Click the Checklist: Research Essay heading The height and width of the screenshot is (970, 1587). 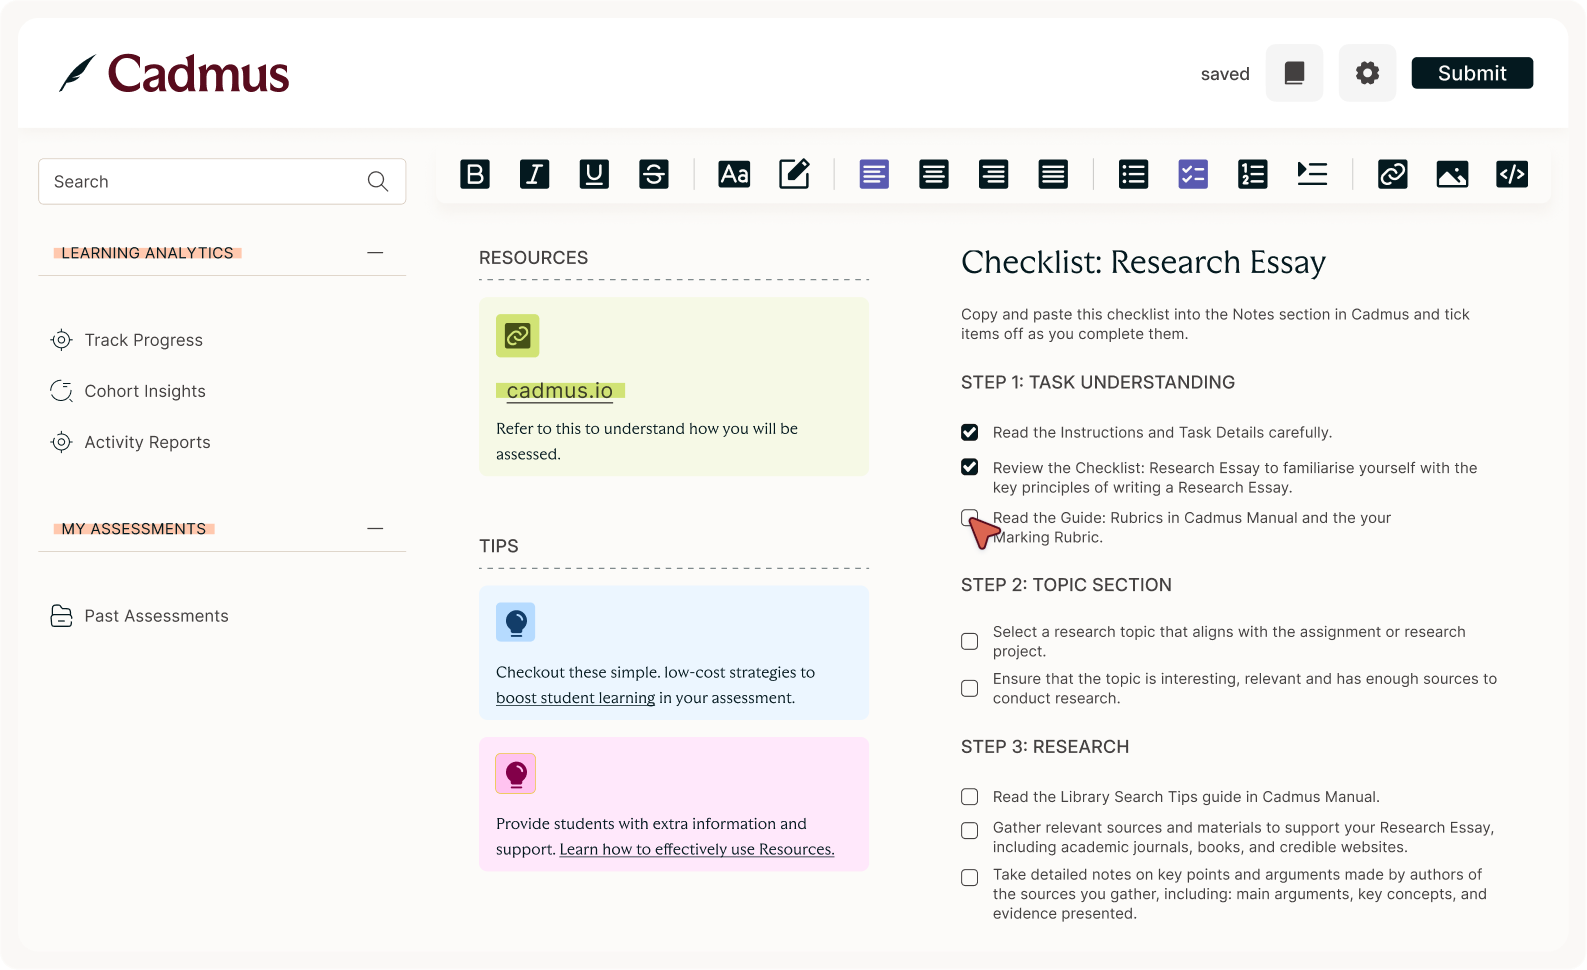click(x=1143, y=262)
